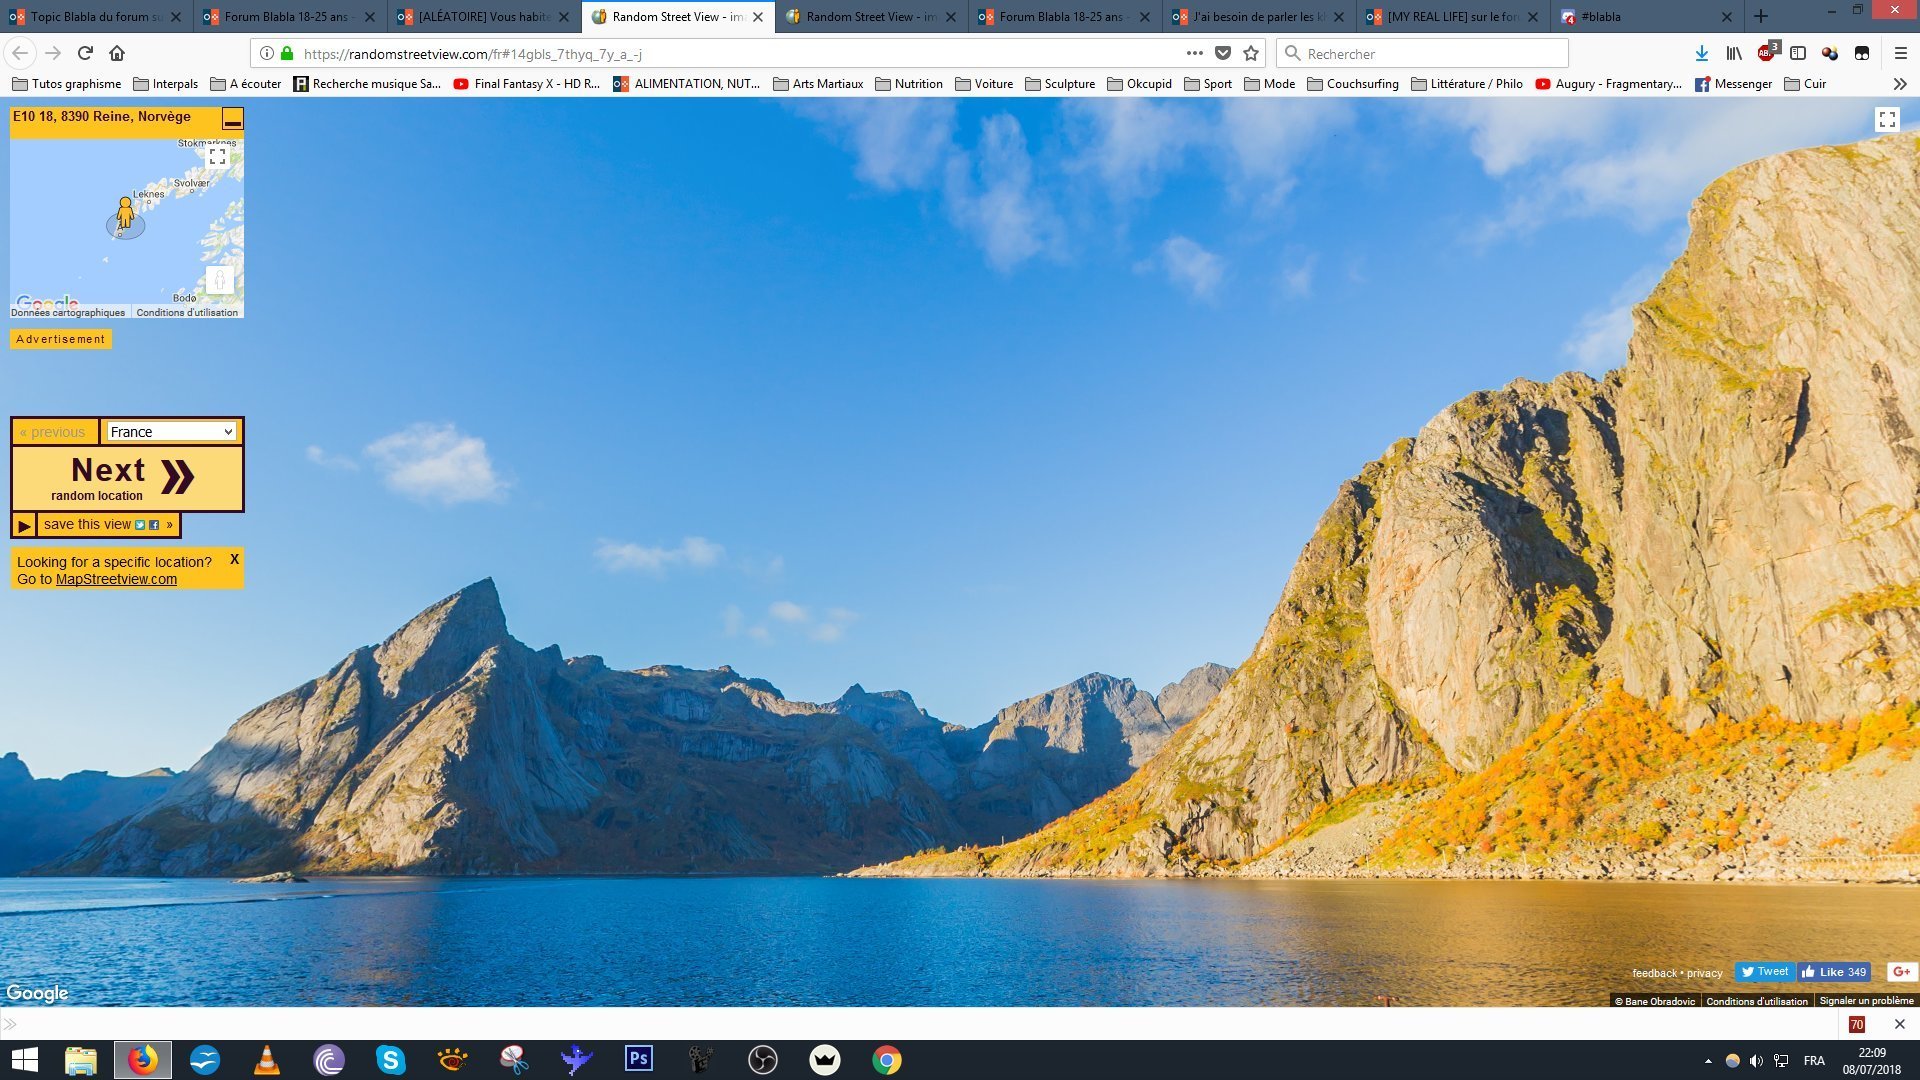
Task: Switch to the #blabla tab
Action: tap(1640, 17)
